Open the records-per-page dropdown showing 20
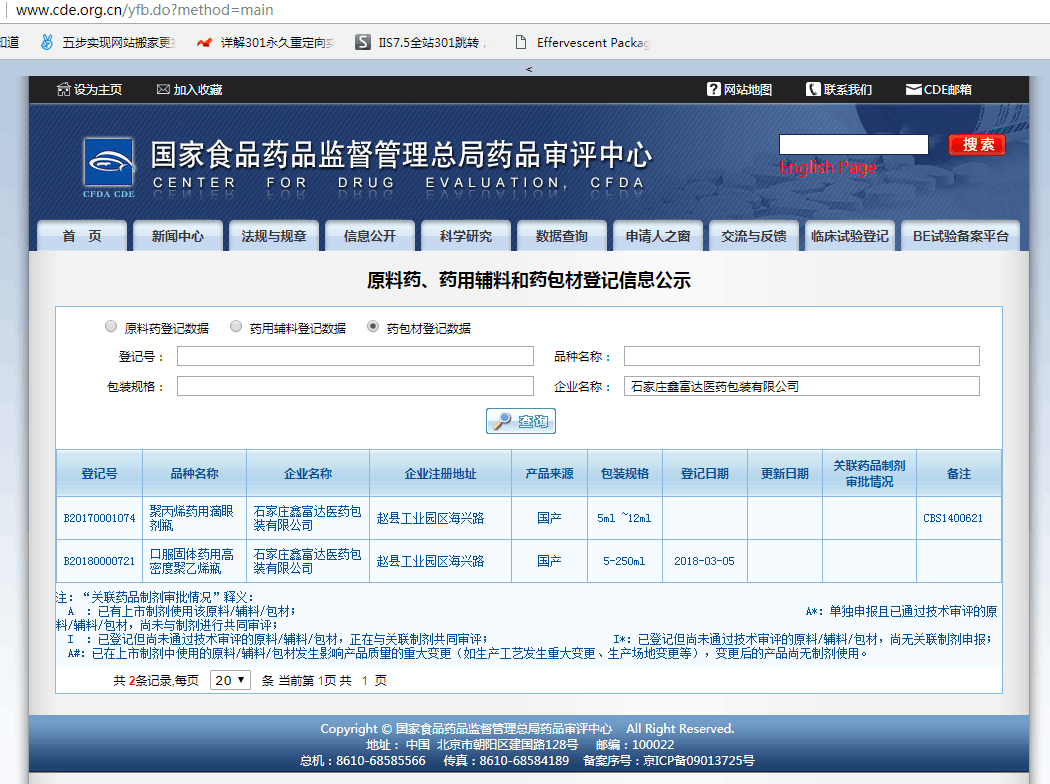This screenshot has width=1050, height=784. [231, 680]
